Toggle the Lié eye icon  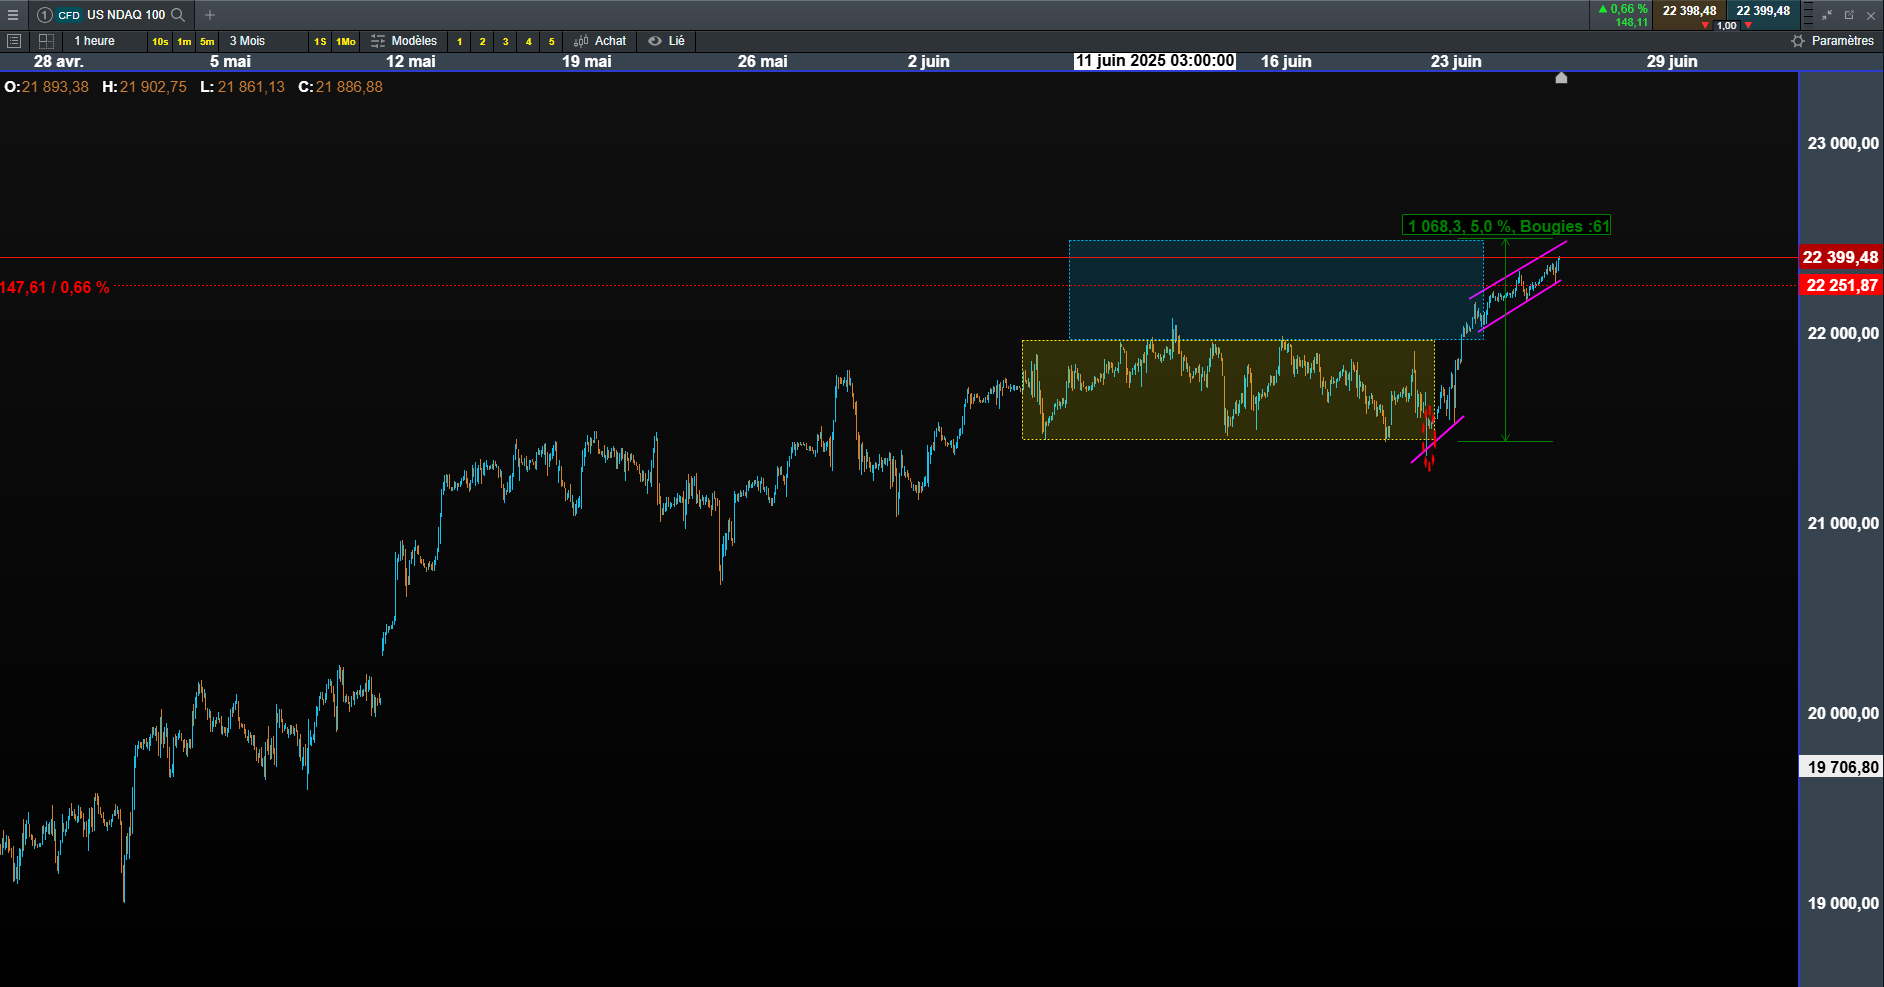[655, 41]
